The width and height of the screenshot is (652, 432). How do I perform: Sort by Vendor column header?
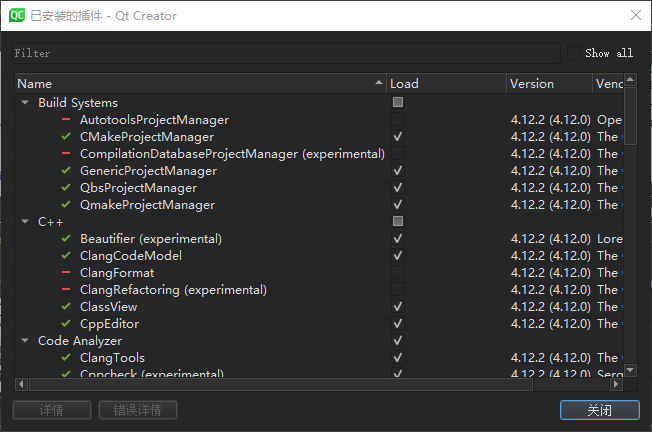coord(608,84)
